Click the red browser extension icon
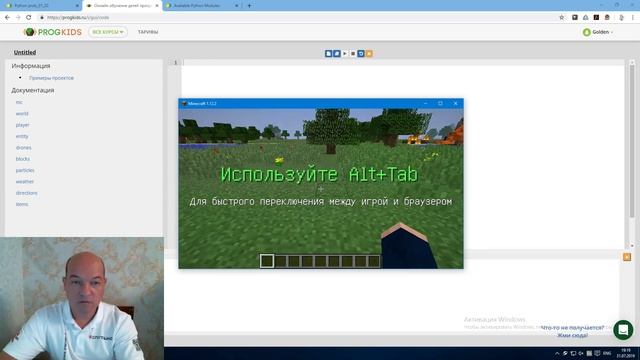Image resolution: width=640 pixels, height=360 pixels. click(x=607, y=18)
